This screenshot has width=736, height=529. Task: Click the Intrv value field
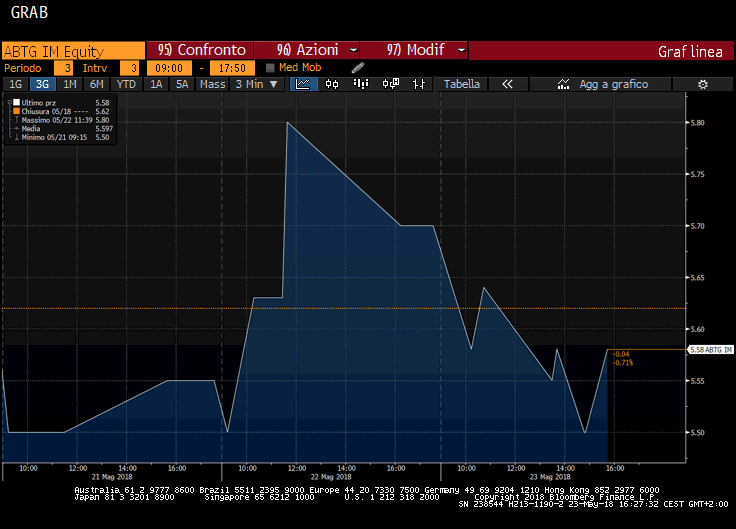130,68
